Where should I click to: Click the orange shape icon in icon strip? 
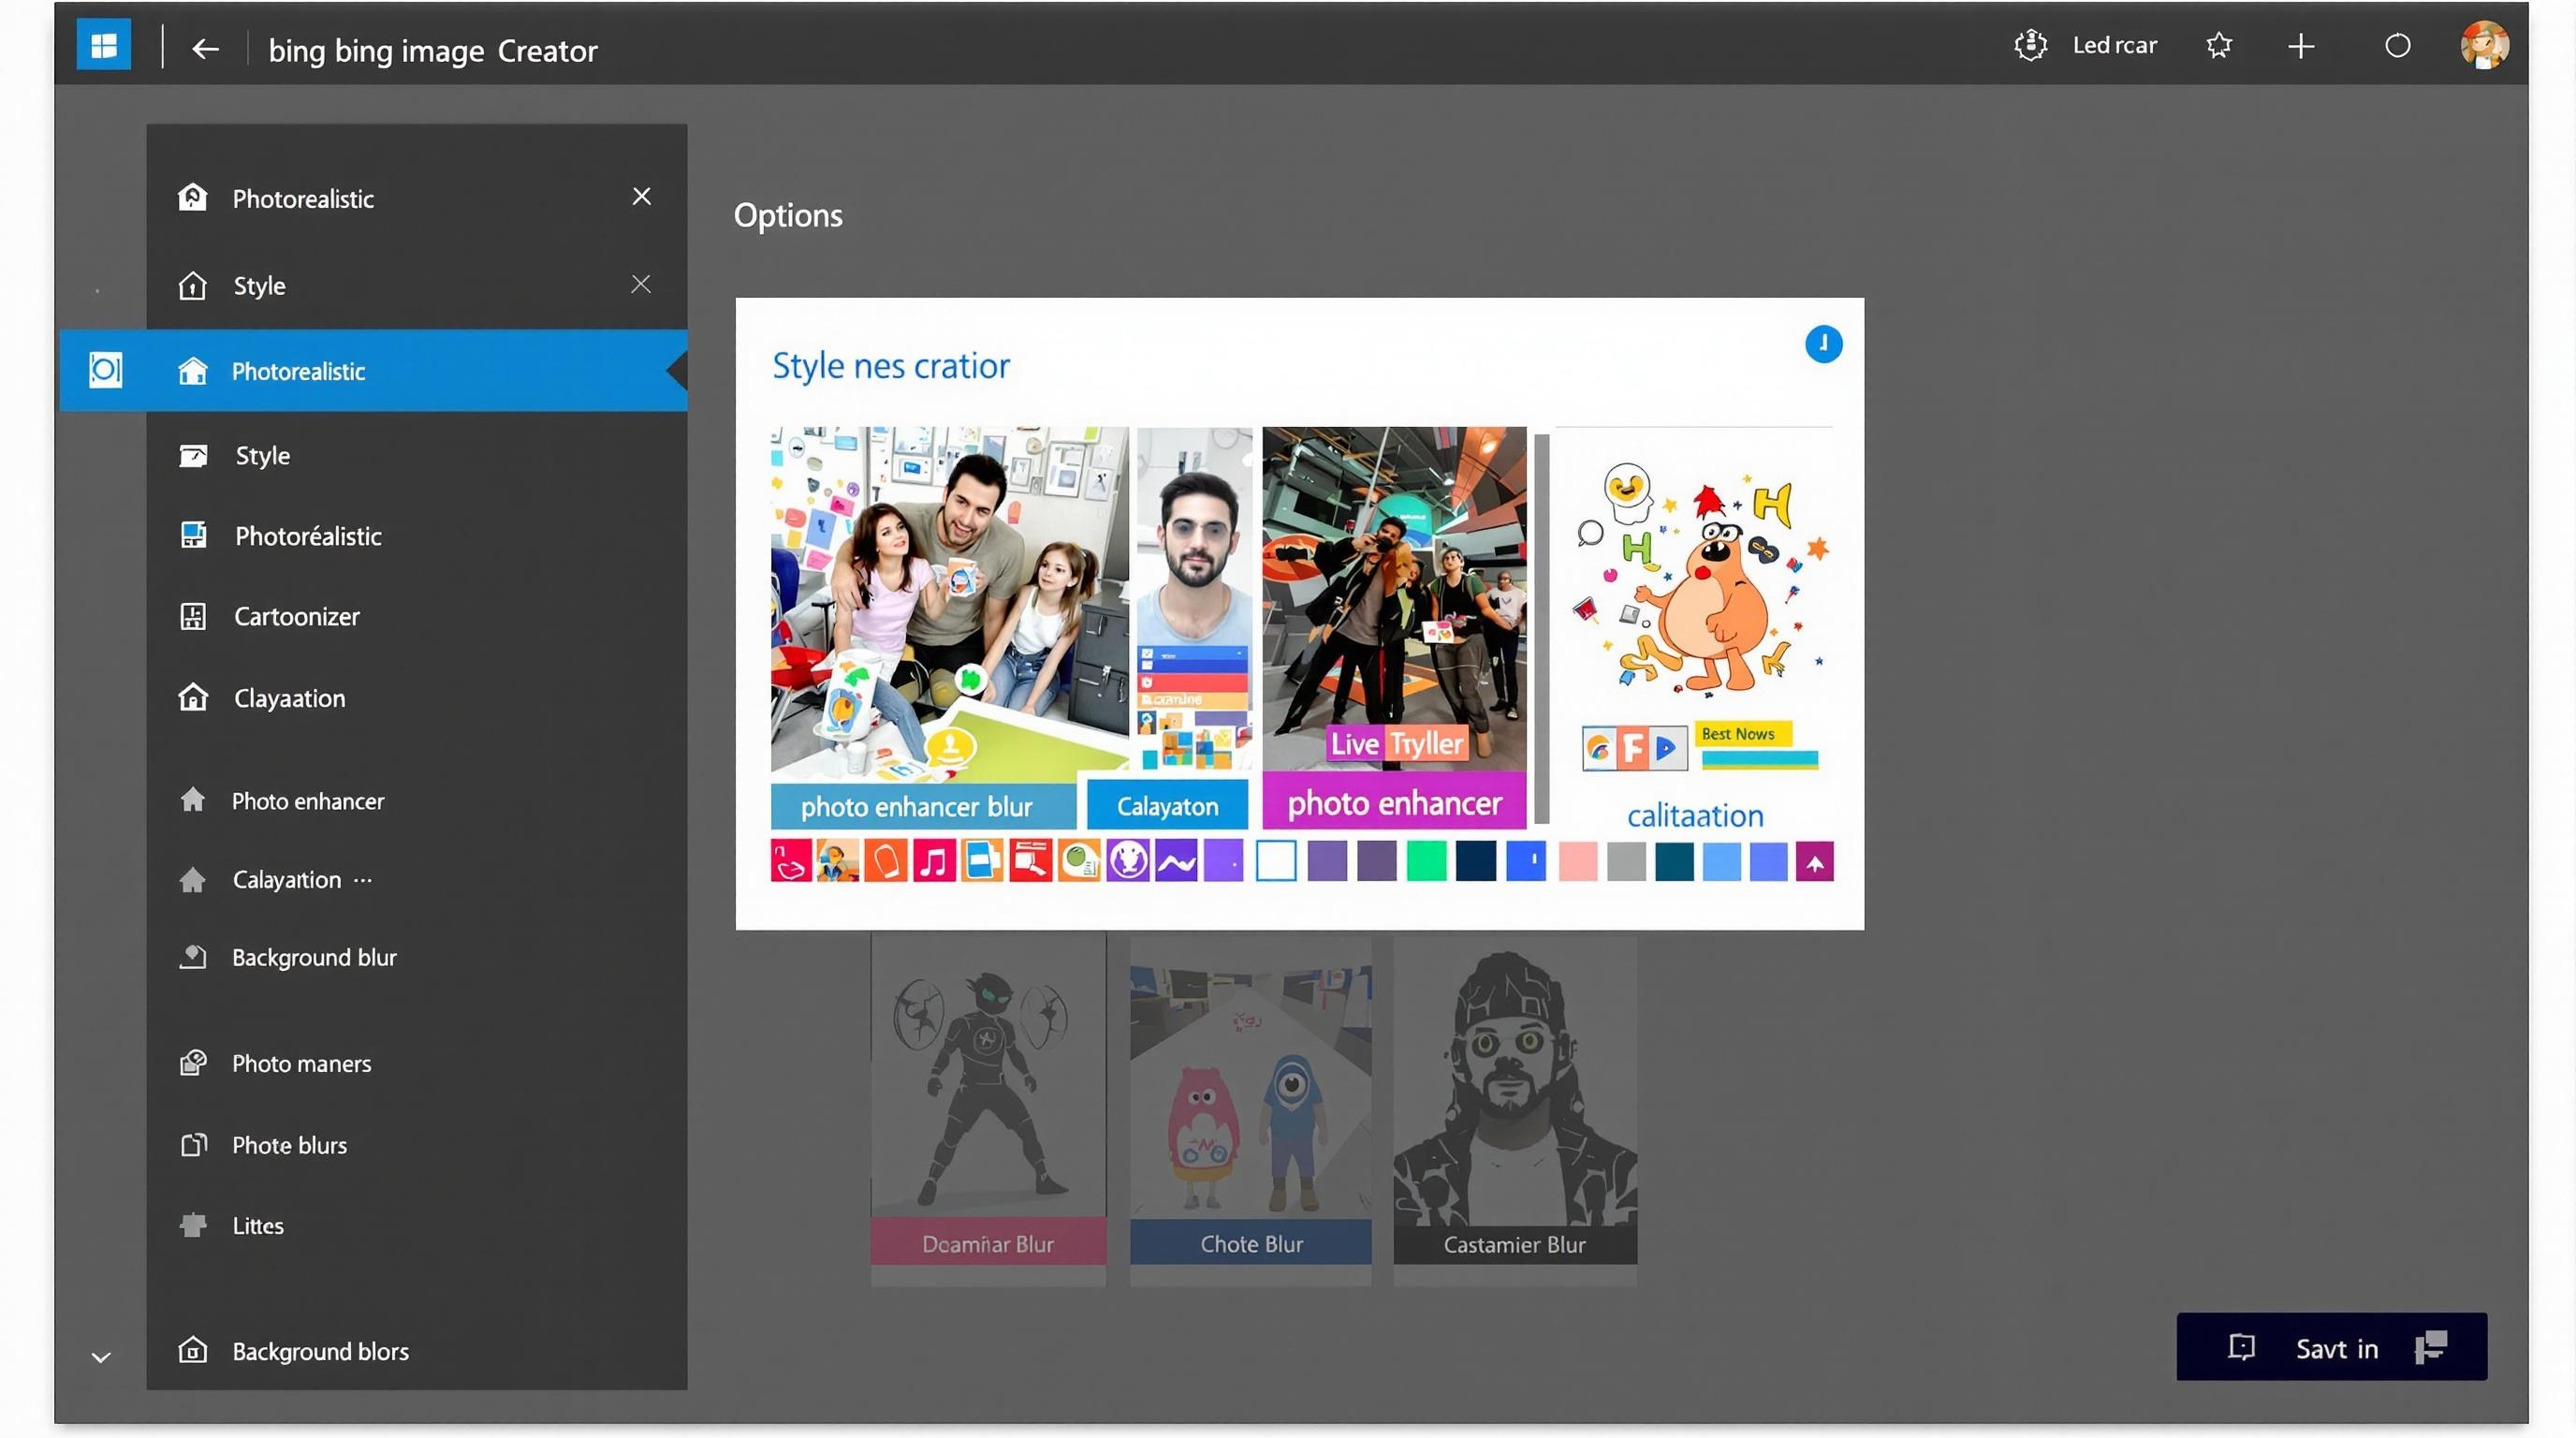pyautogui.click(x=886, y=861)
